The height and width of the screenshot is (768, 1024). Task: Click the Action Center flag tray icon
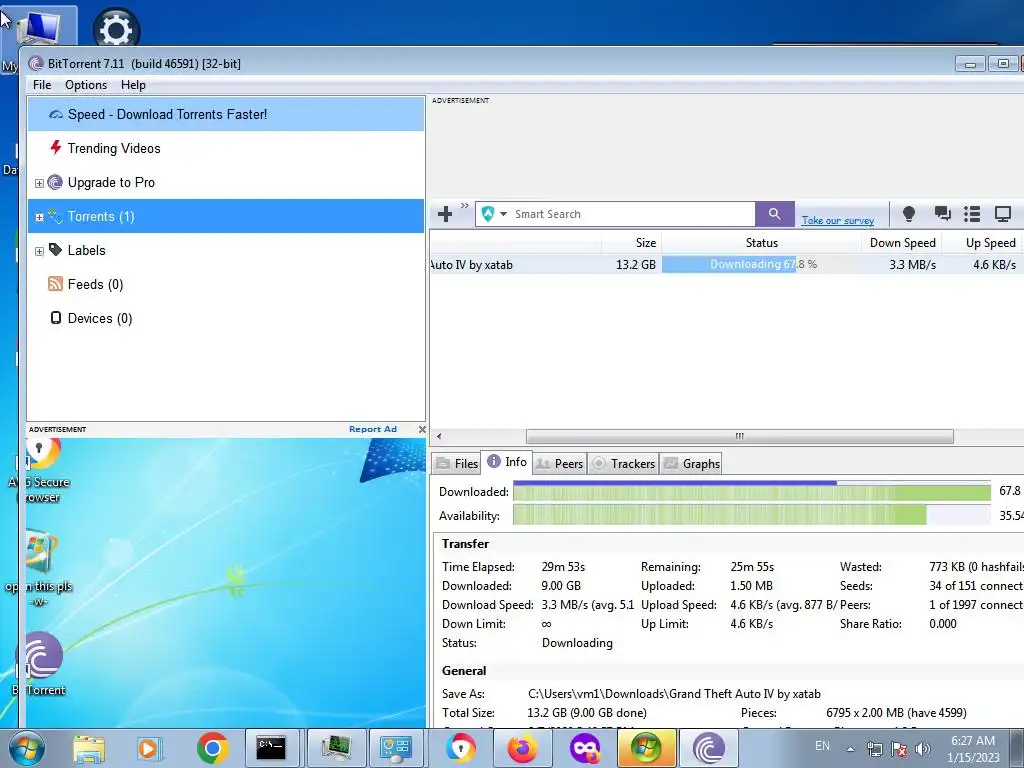point(898,748)
